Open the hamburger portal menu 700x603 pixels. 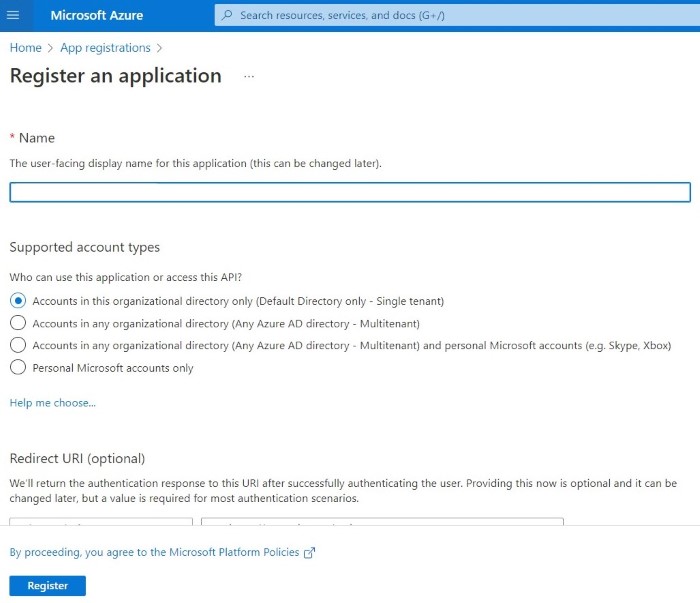point(13,15)
